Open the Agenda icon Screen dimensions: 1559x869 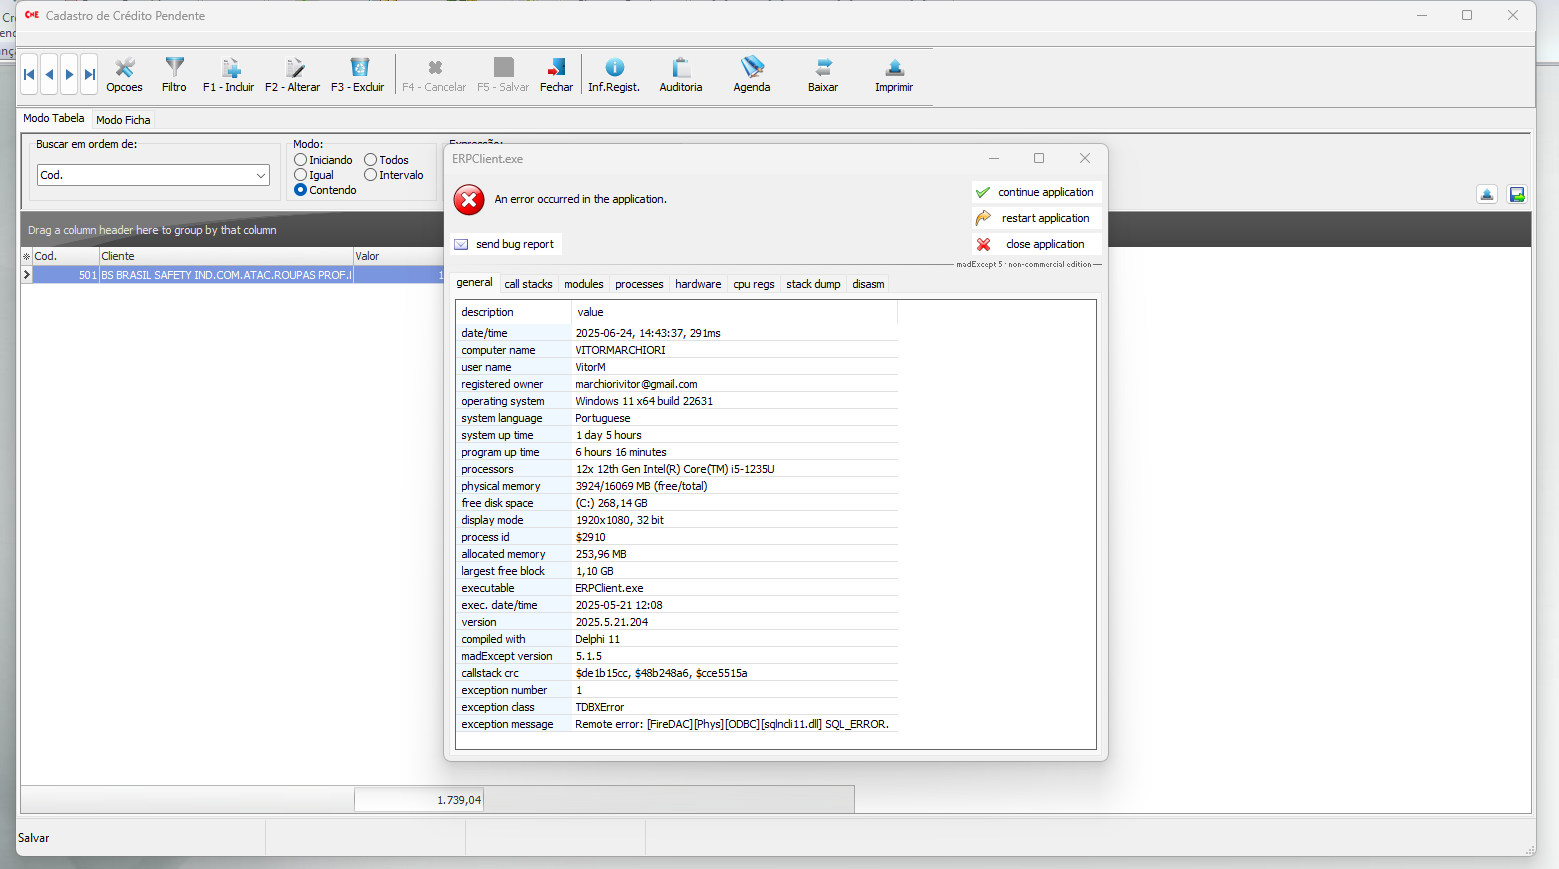[x=751, y=68]
